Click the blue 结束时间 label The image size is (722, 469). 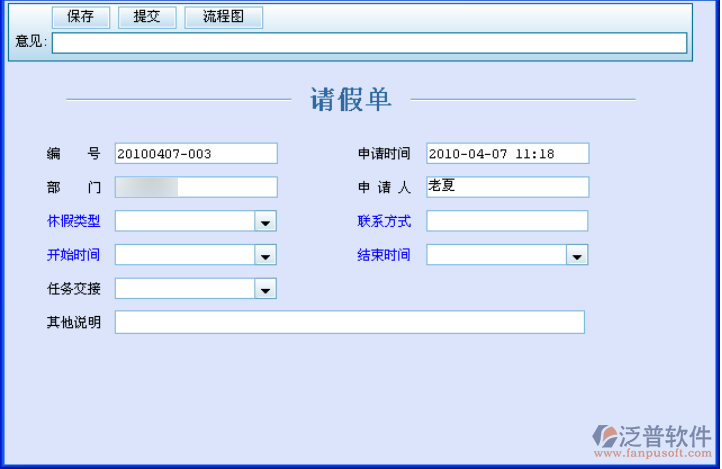[x=384, y=255]
